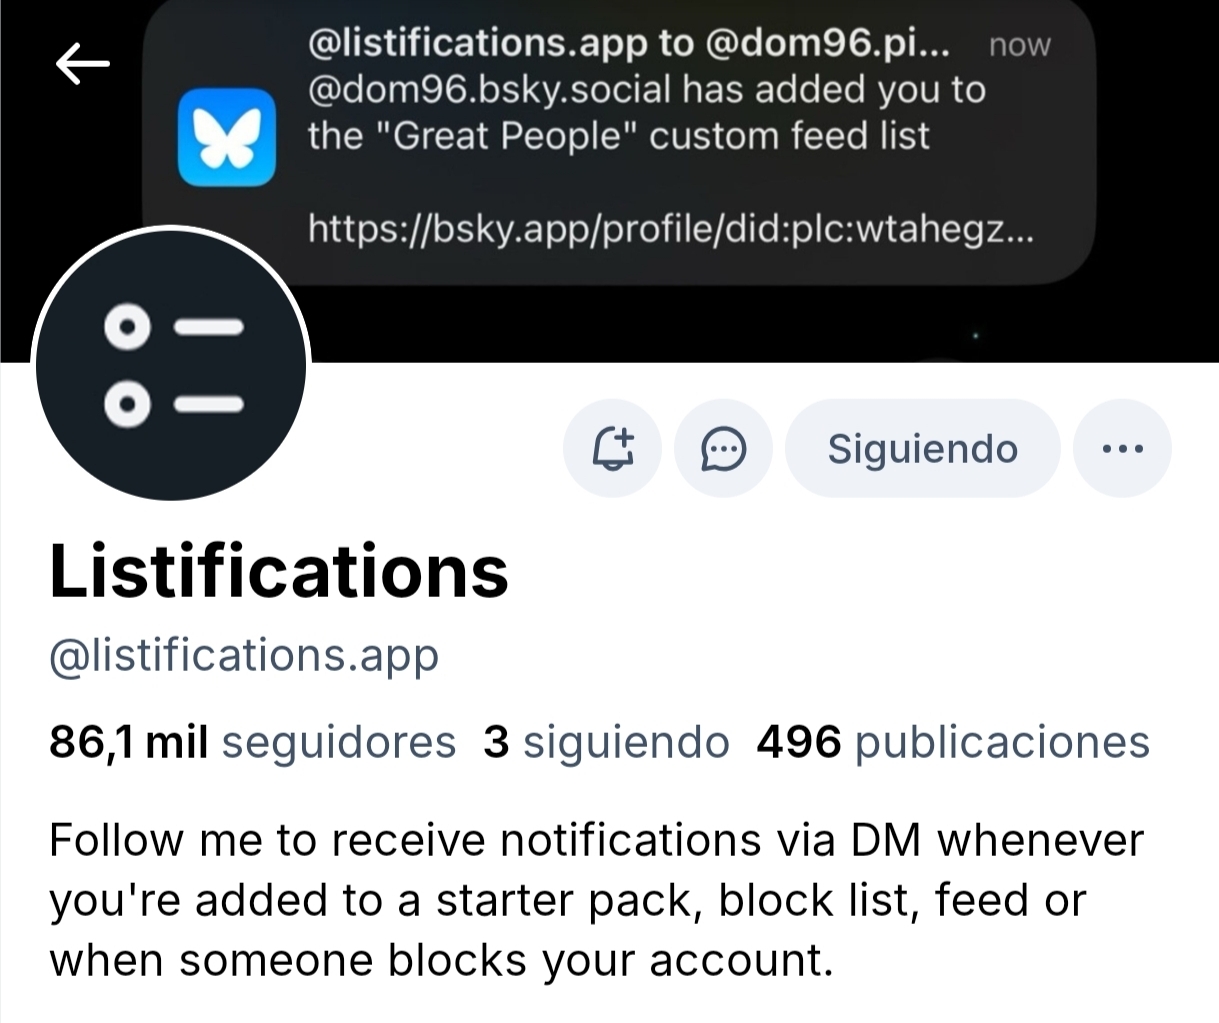The height and width of the screenshot is (1023, 1219).
Task: Open the 3 siguiendo list
Action: coord(606,742)
